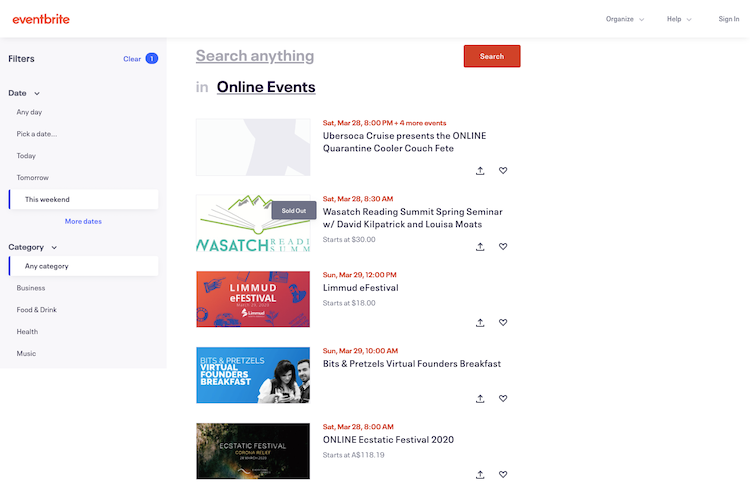The width and height of the screenshot is (750, 497).
Task: Click 'Sat, Mar 28, 8:00 AM' date text
Action: coord(358,427)
